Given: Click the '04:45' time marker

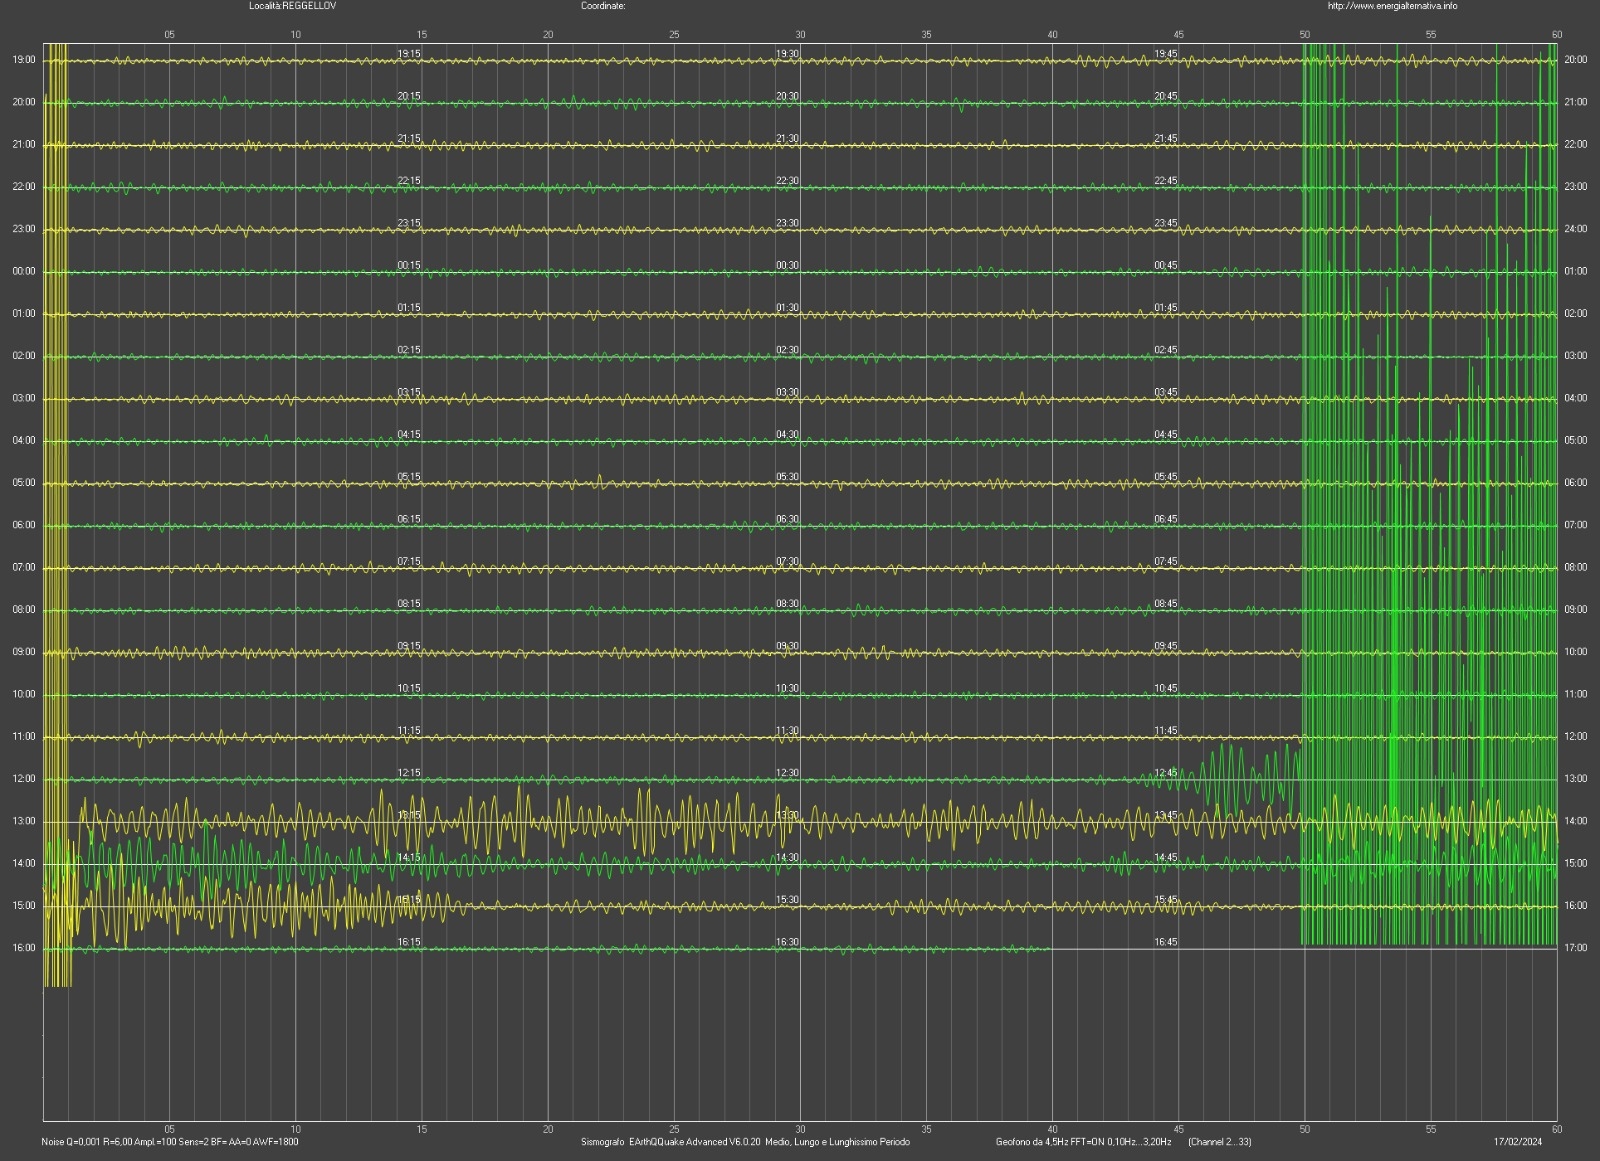Looking at the screenshot, I should point(1166,435).
